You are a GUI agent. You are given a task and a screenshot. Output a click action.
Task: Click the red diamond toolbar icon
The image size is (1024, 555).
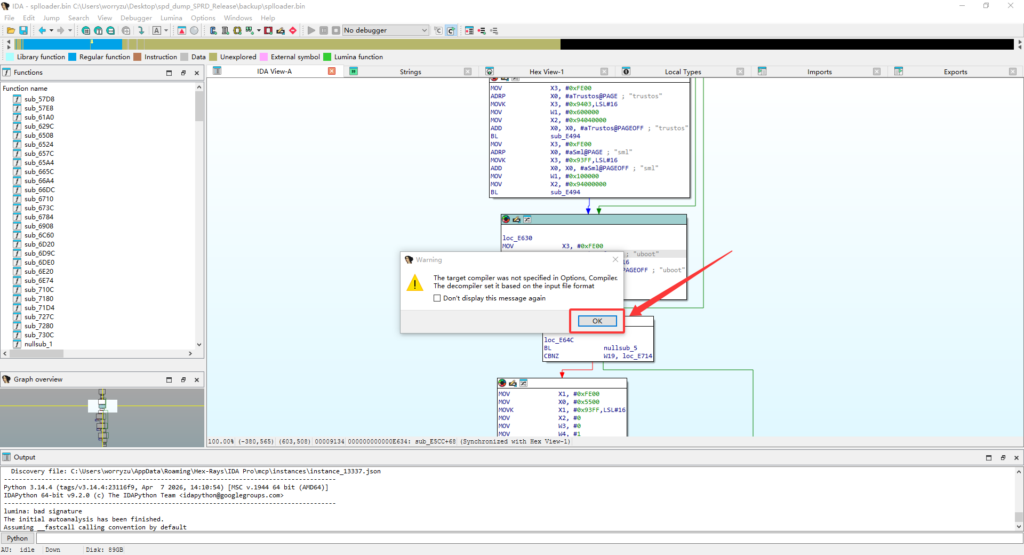click(293, 31)
